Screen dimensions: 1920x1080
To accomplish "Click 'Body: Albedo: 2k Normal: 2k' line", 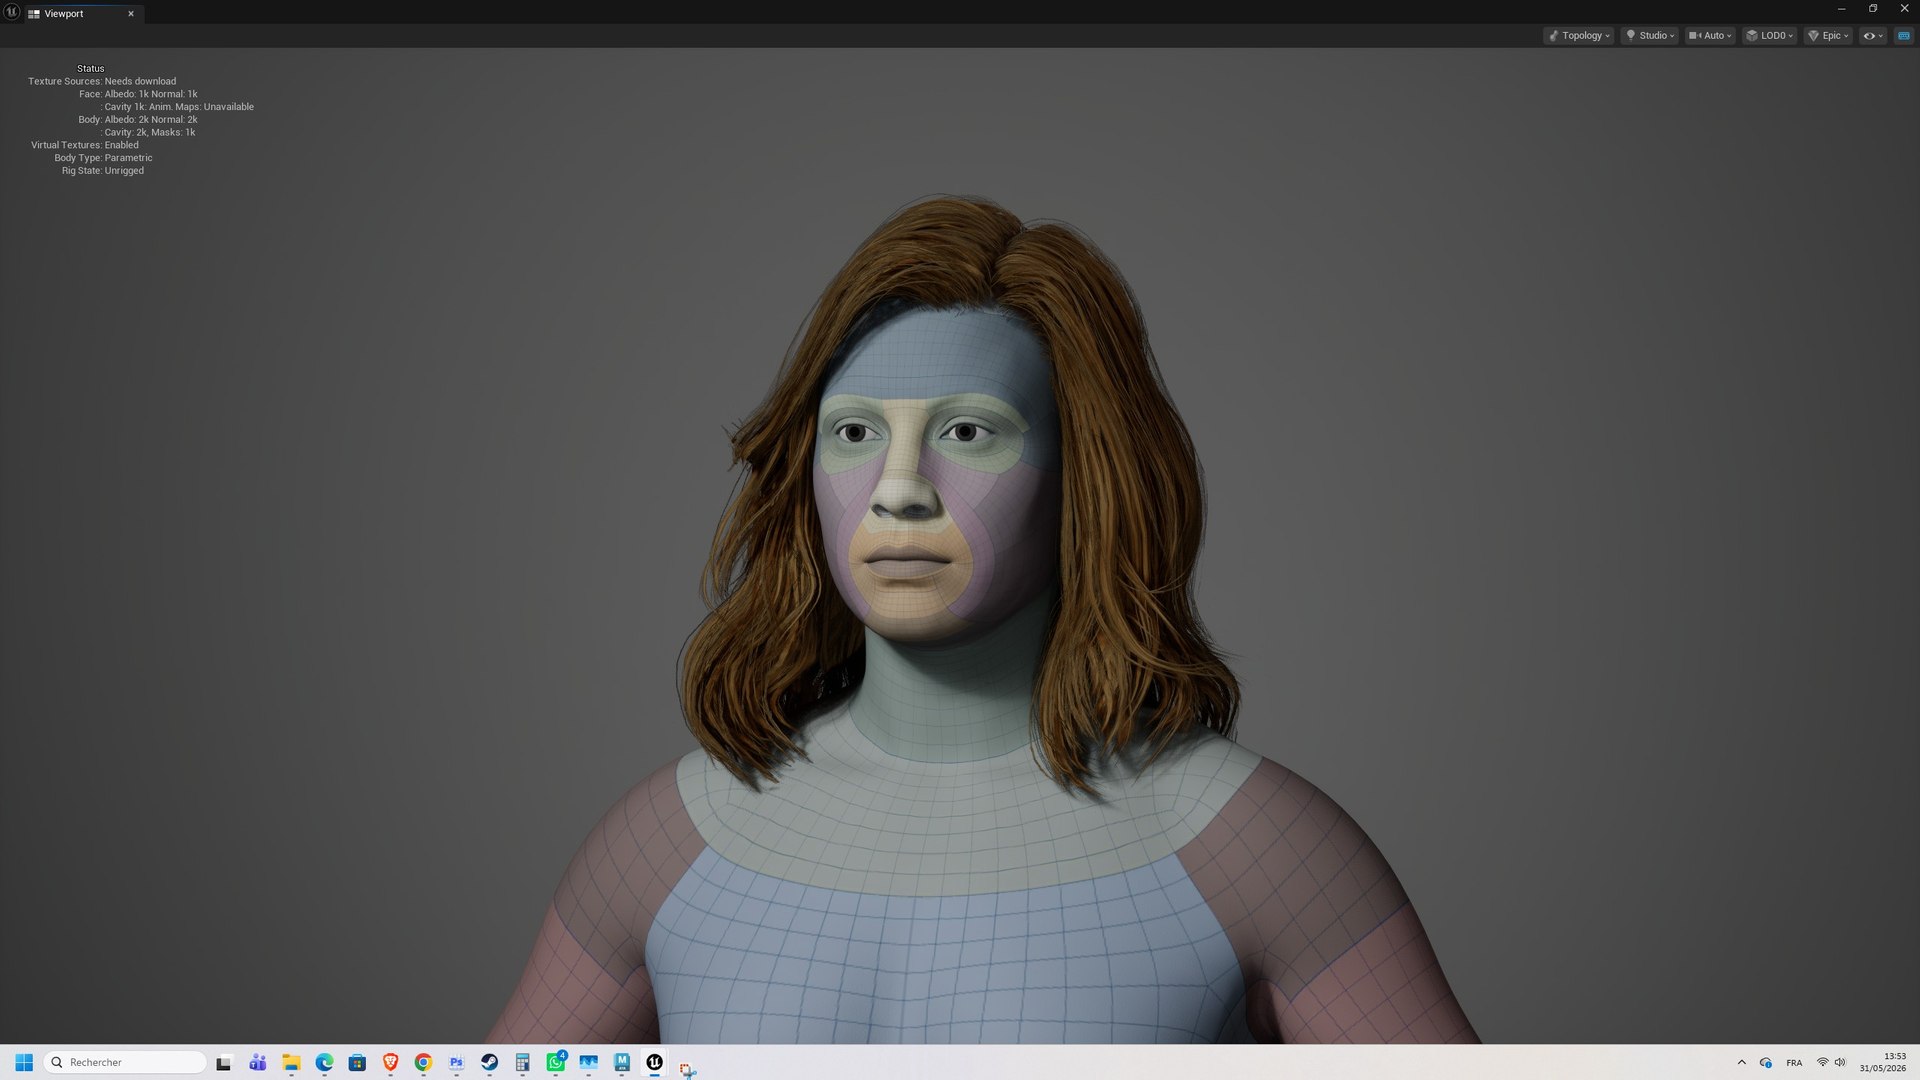I will [x=138, y=119].
